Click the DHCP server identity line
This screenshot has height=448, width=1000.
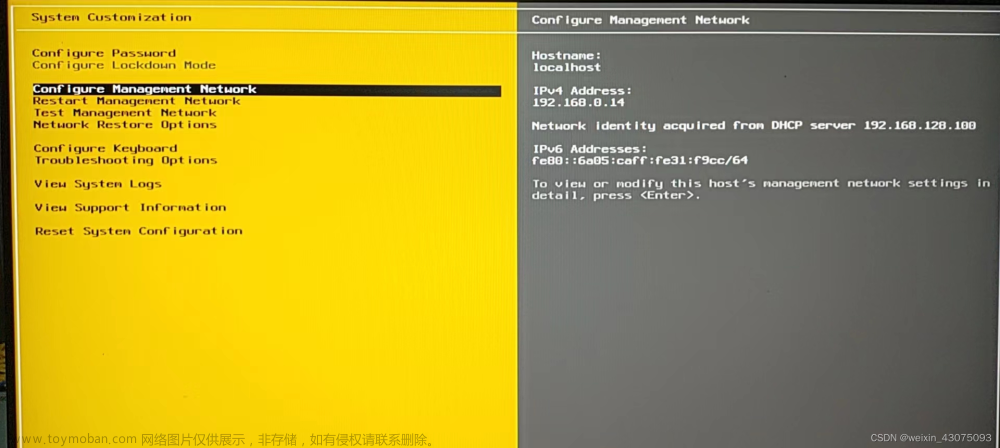point(754,126)
